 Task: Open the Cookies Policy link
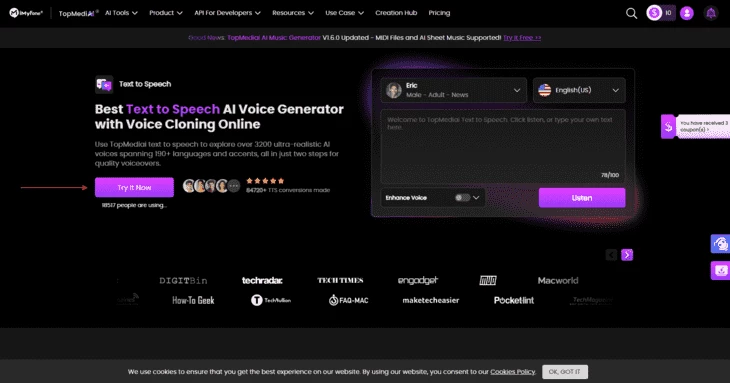[513, 372]
